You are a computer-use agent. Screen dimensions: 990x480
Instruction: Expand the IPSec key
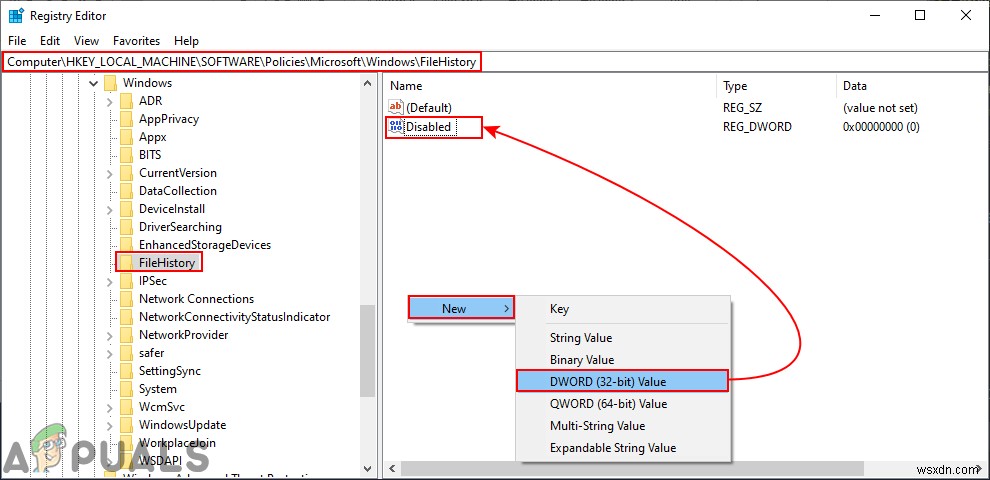point(110,281)
